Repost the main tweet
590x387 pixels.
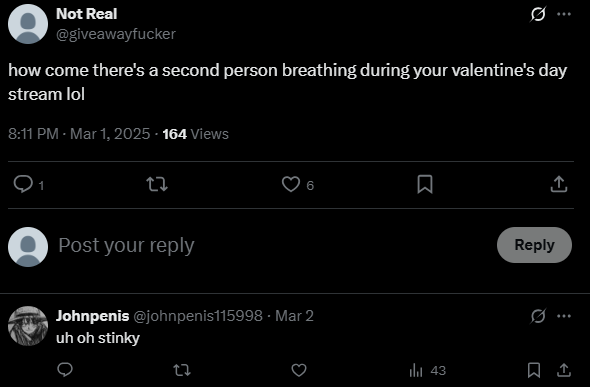(x=157, y=184)
